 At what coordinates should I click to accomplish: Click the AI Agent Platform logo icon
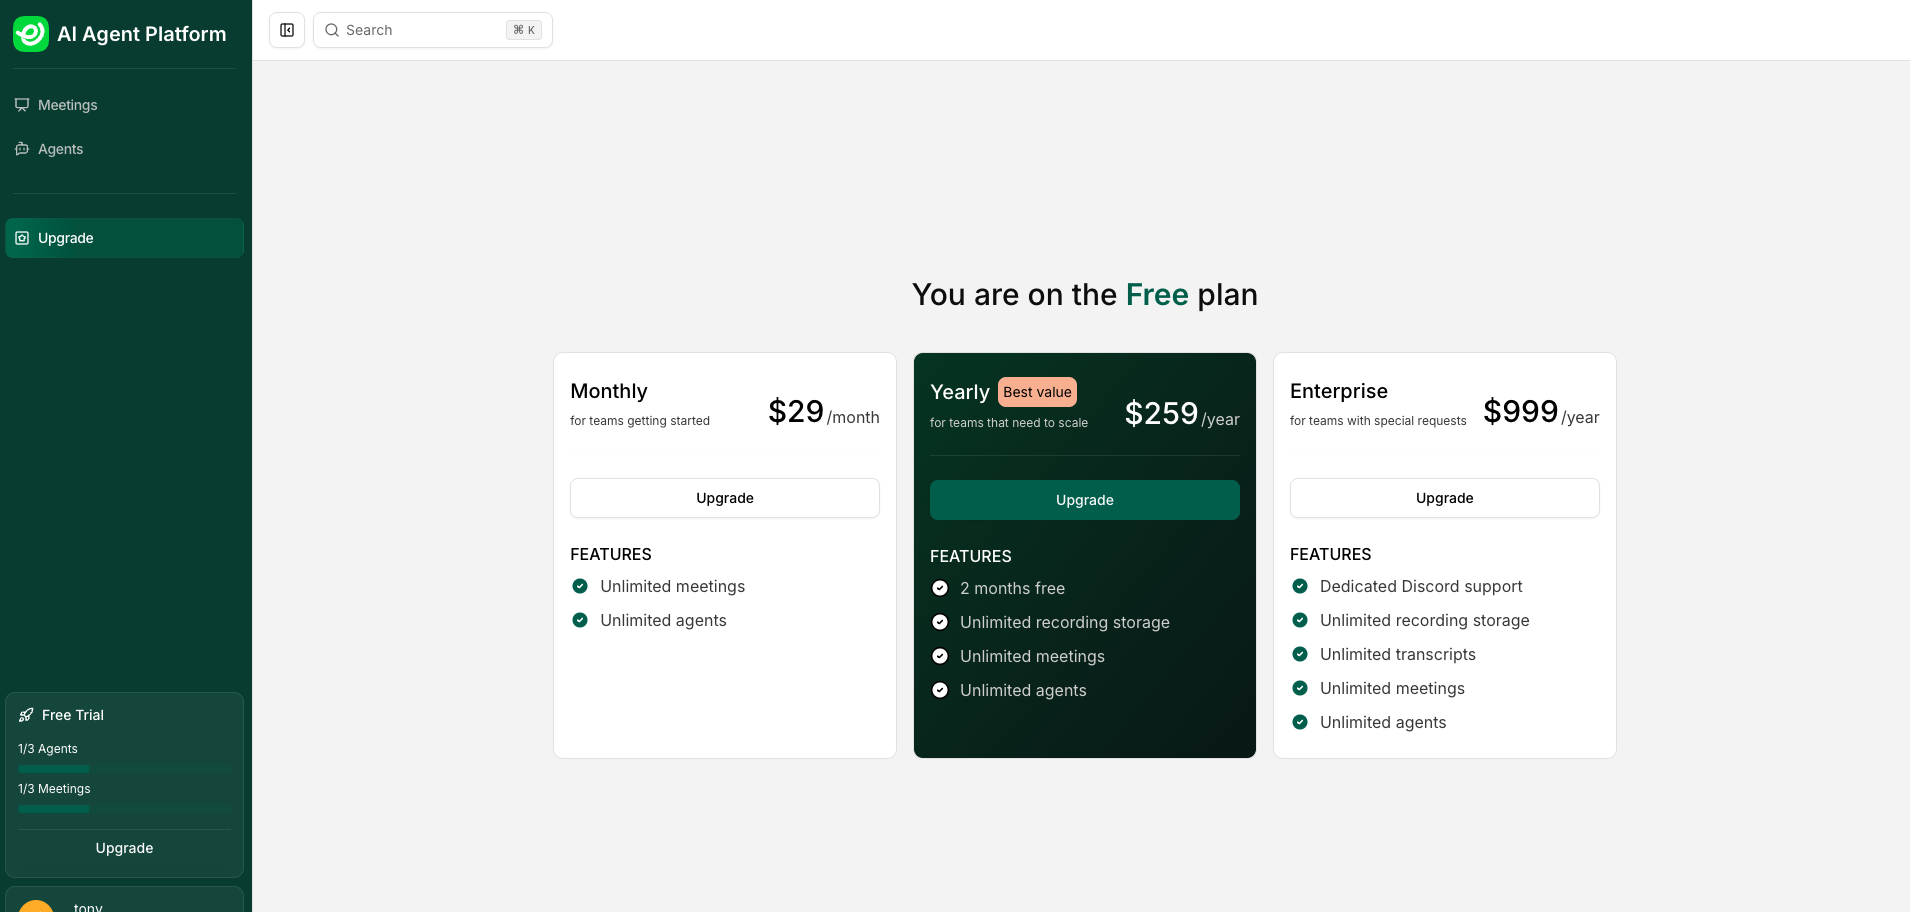[x=31, y=34]
